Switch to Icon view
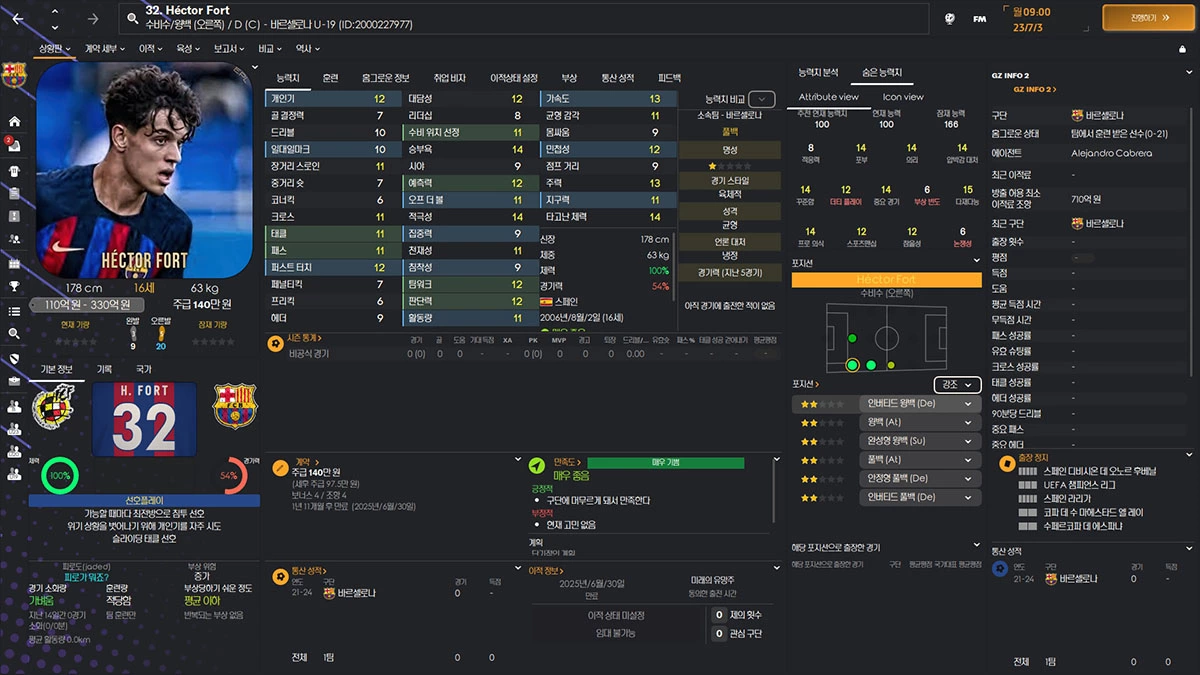 [902, 97]
